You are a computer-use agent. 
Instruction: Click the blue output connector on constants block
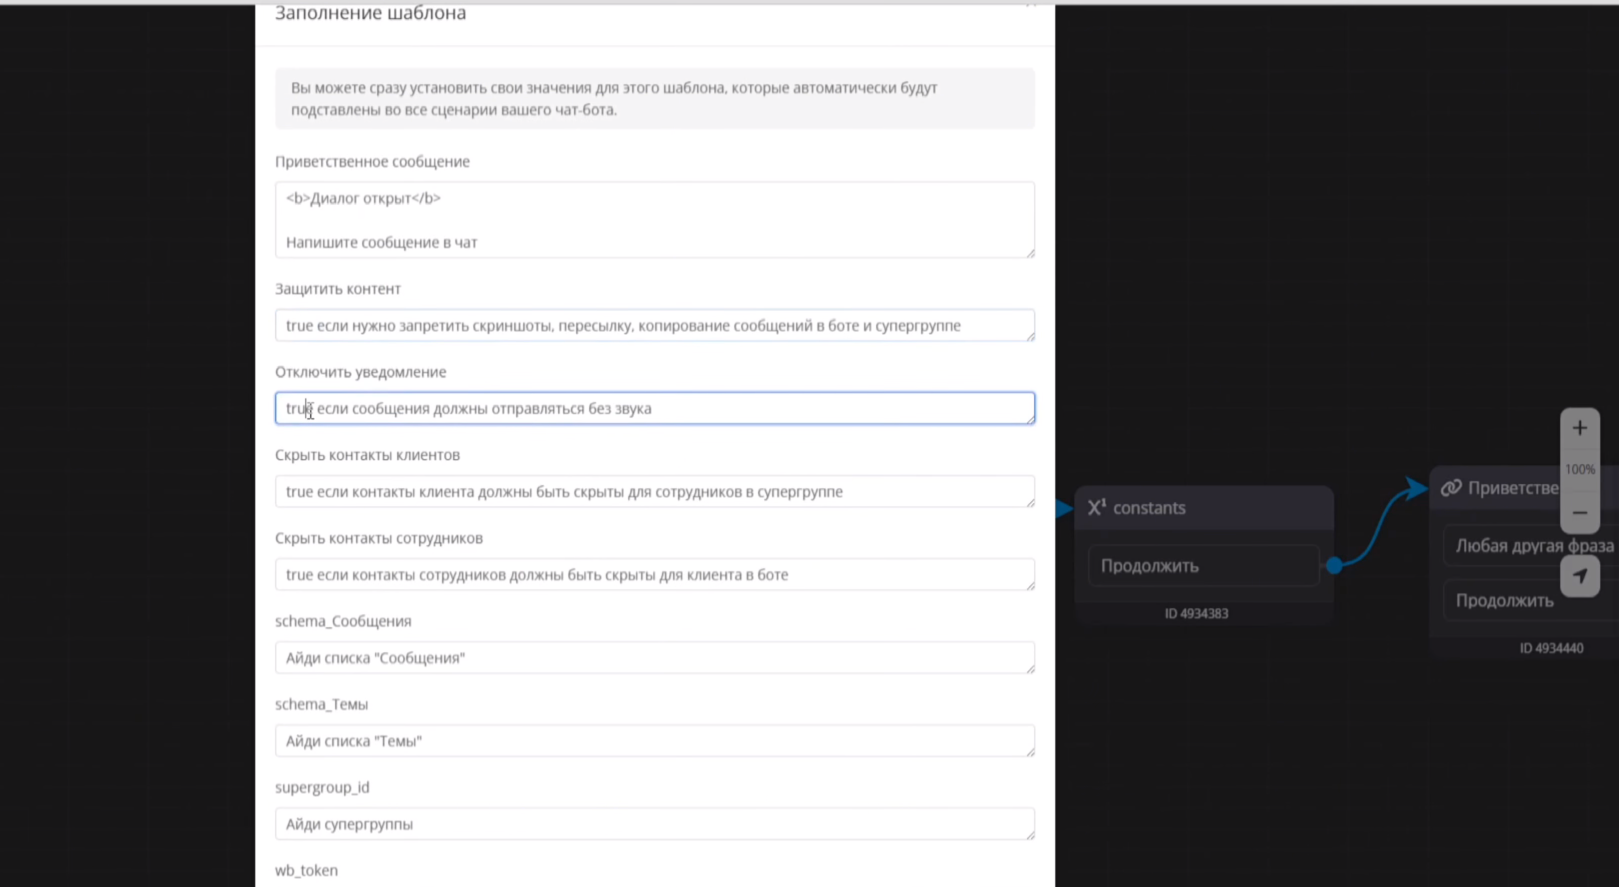[x=1334, y=566]
